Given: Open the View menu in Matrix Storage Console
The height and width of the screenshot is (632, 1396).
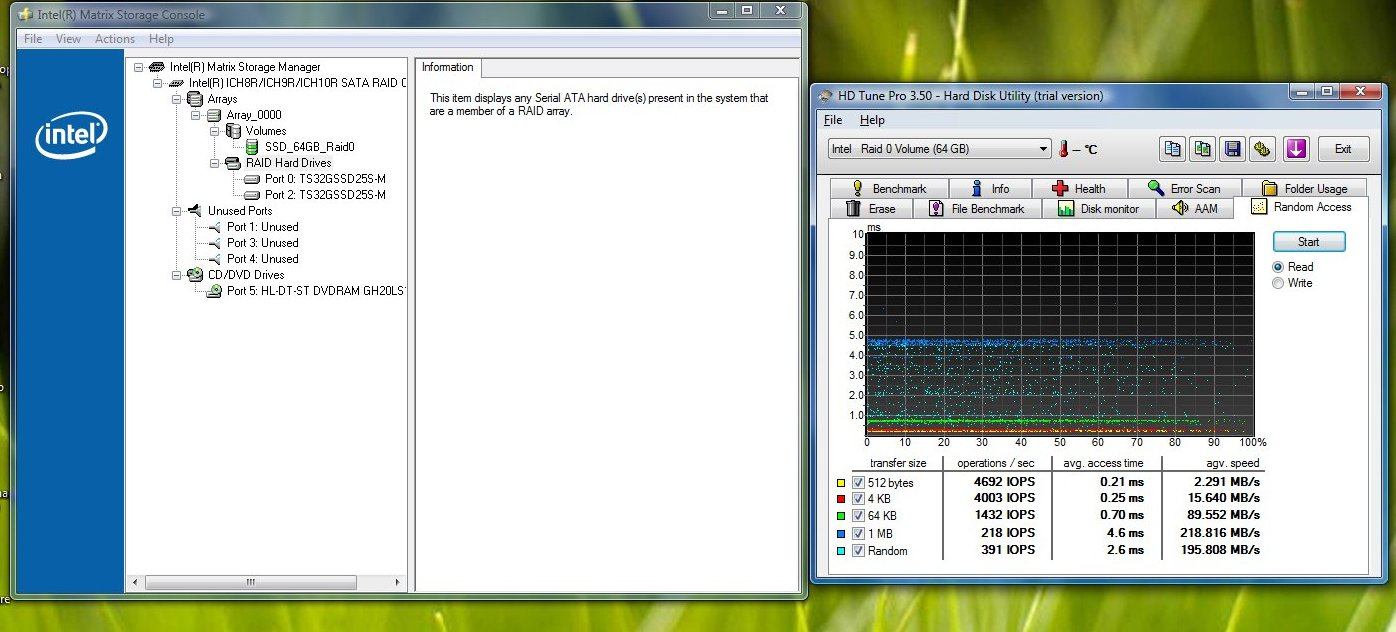Looking at the screenshot, I should pyautogui.click(x=68, y=39).
